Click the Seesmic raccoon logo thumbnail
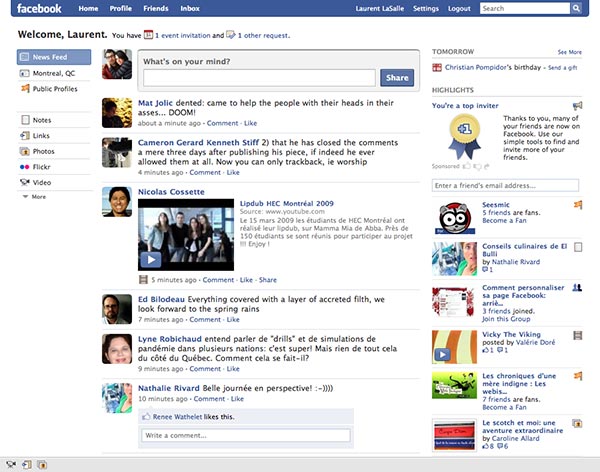Viewport: 600px width, 472px height. click(x=455, y=218)
